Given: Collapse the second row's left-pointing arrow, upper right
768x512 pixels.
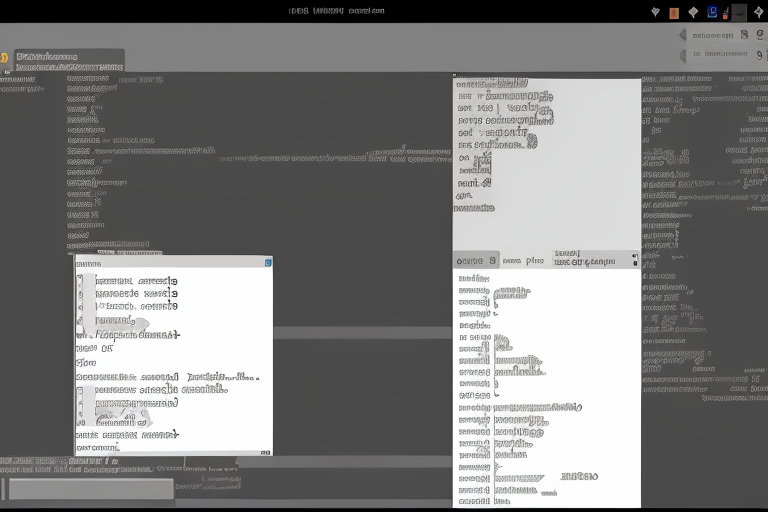Looking at the screenshot, I should click(x=683, y=54).
